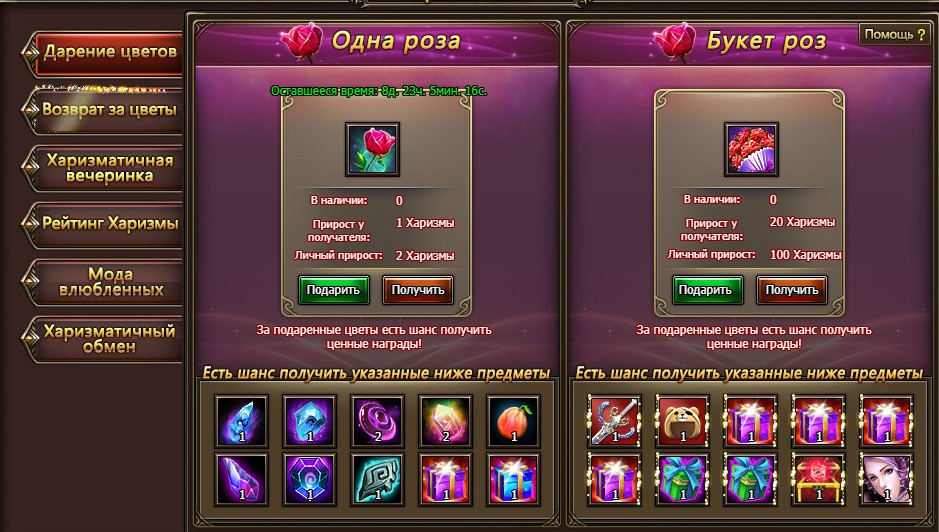Click the single rose item icon

[372, 150]
